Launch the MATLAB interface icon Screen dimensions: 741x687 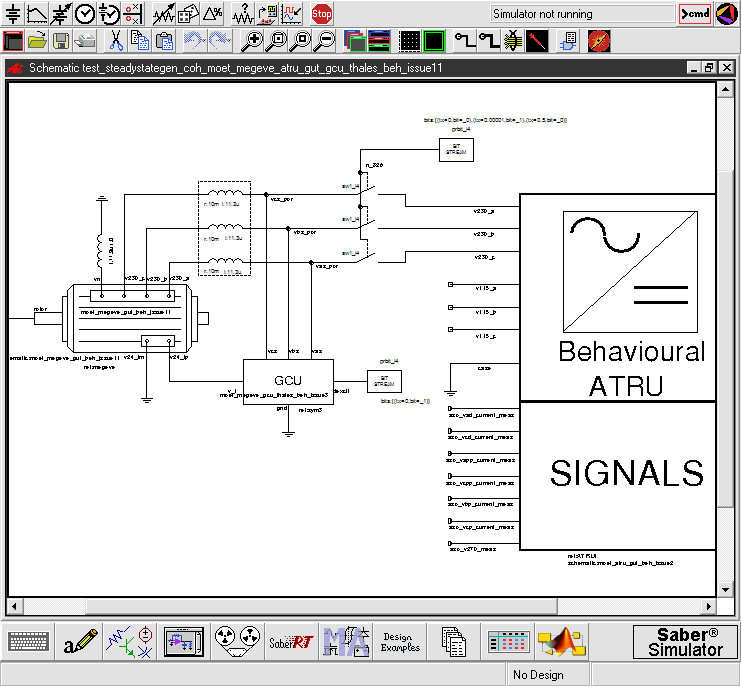pos(562,642)
